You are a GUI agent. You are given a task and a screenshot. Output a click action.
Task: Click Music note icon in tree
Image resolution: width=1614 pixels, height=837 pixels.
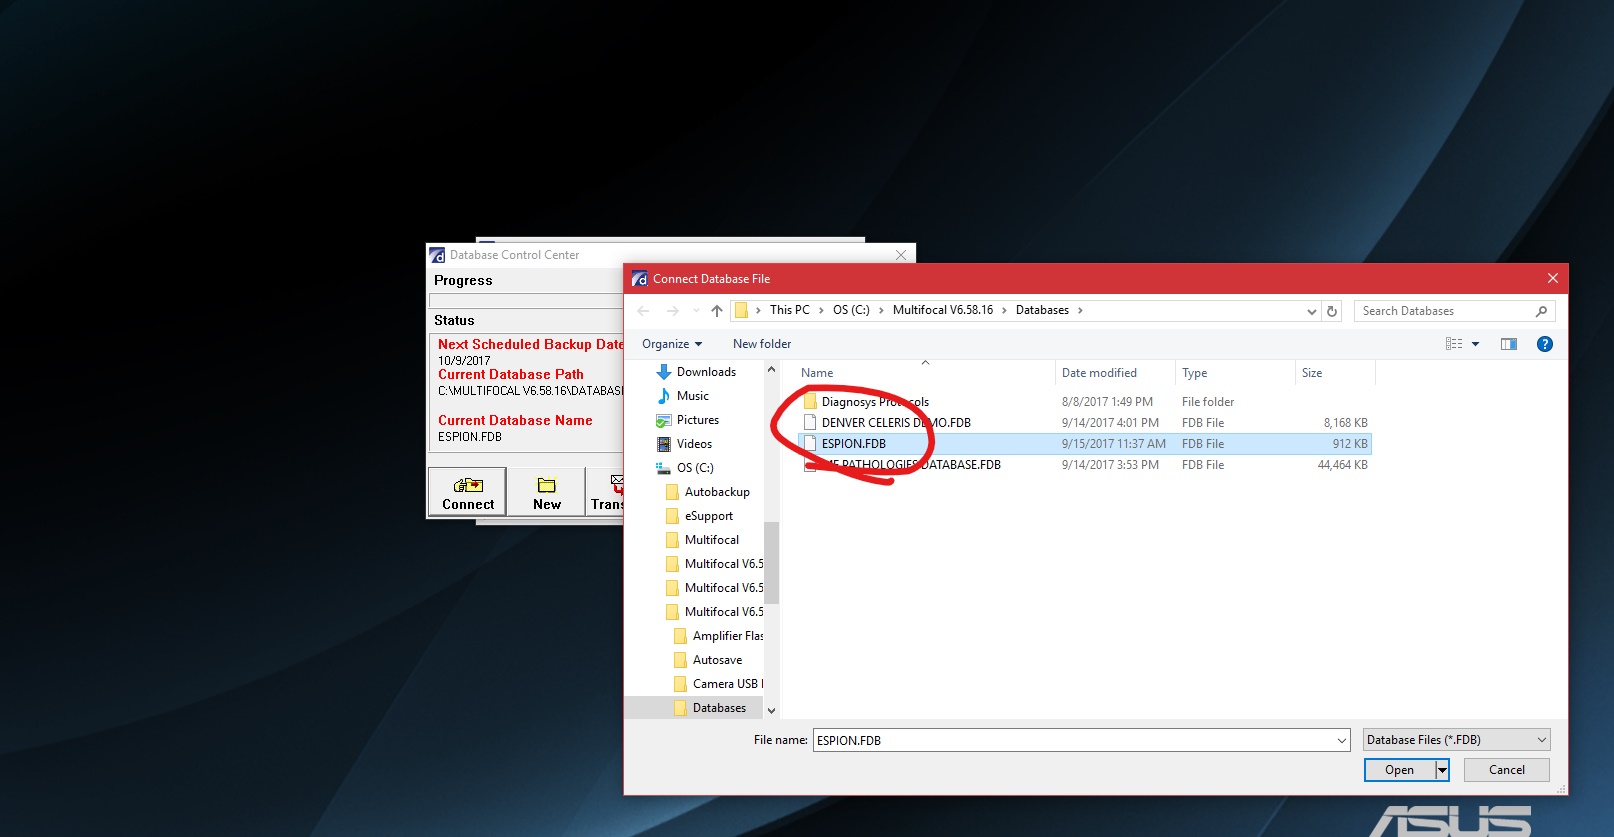pos(664,396)
